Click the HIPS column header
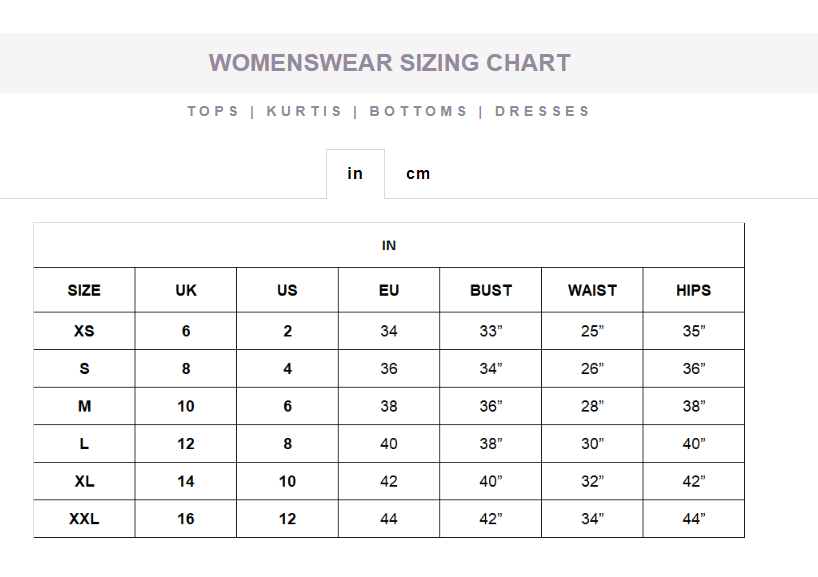The width and height of the screenshot is (818, 577). [x=693, y=290]
